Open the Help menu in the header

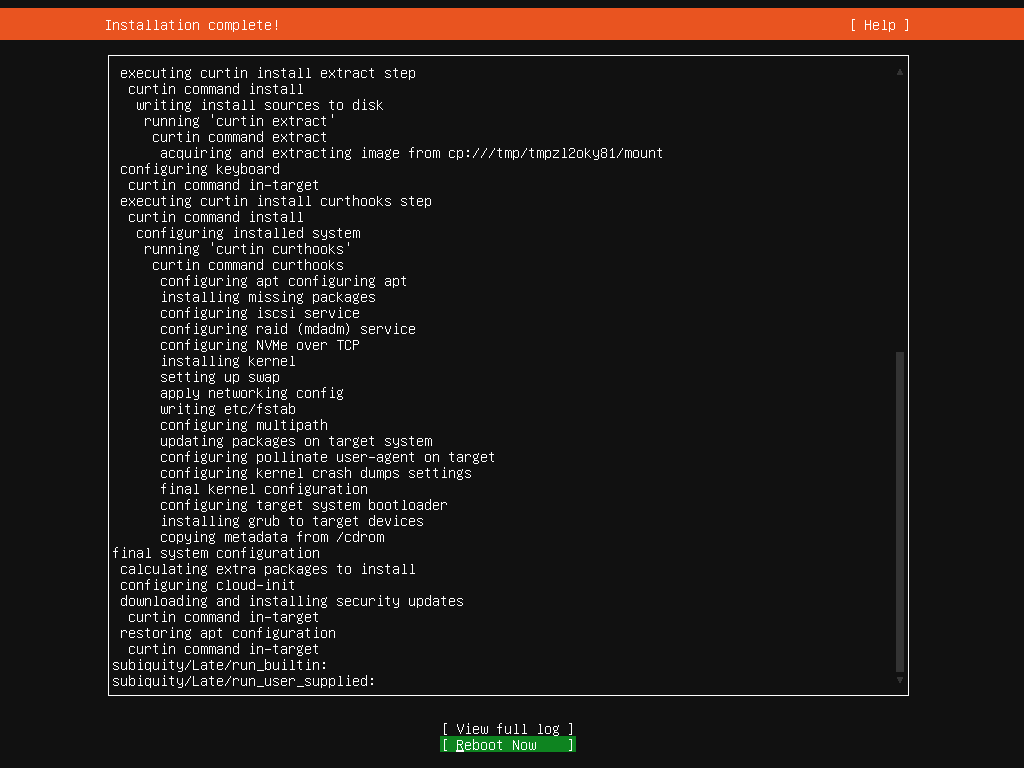pyautogui.click(x=879, y=25)
